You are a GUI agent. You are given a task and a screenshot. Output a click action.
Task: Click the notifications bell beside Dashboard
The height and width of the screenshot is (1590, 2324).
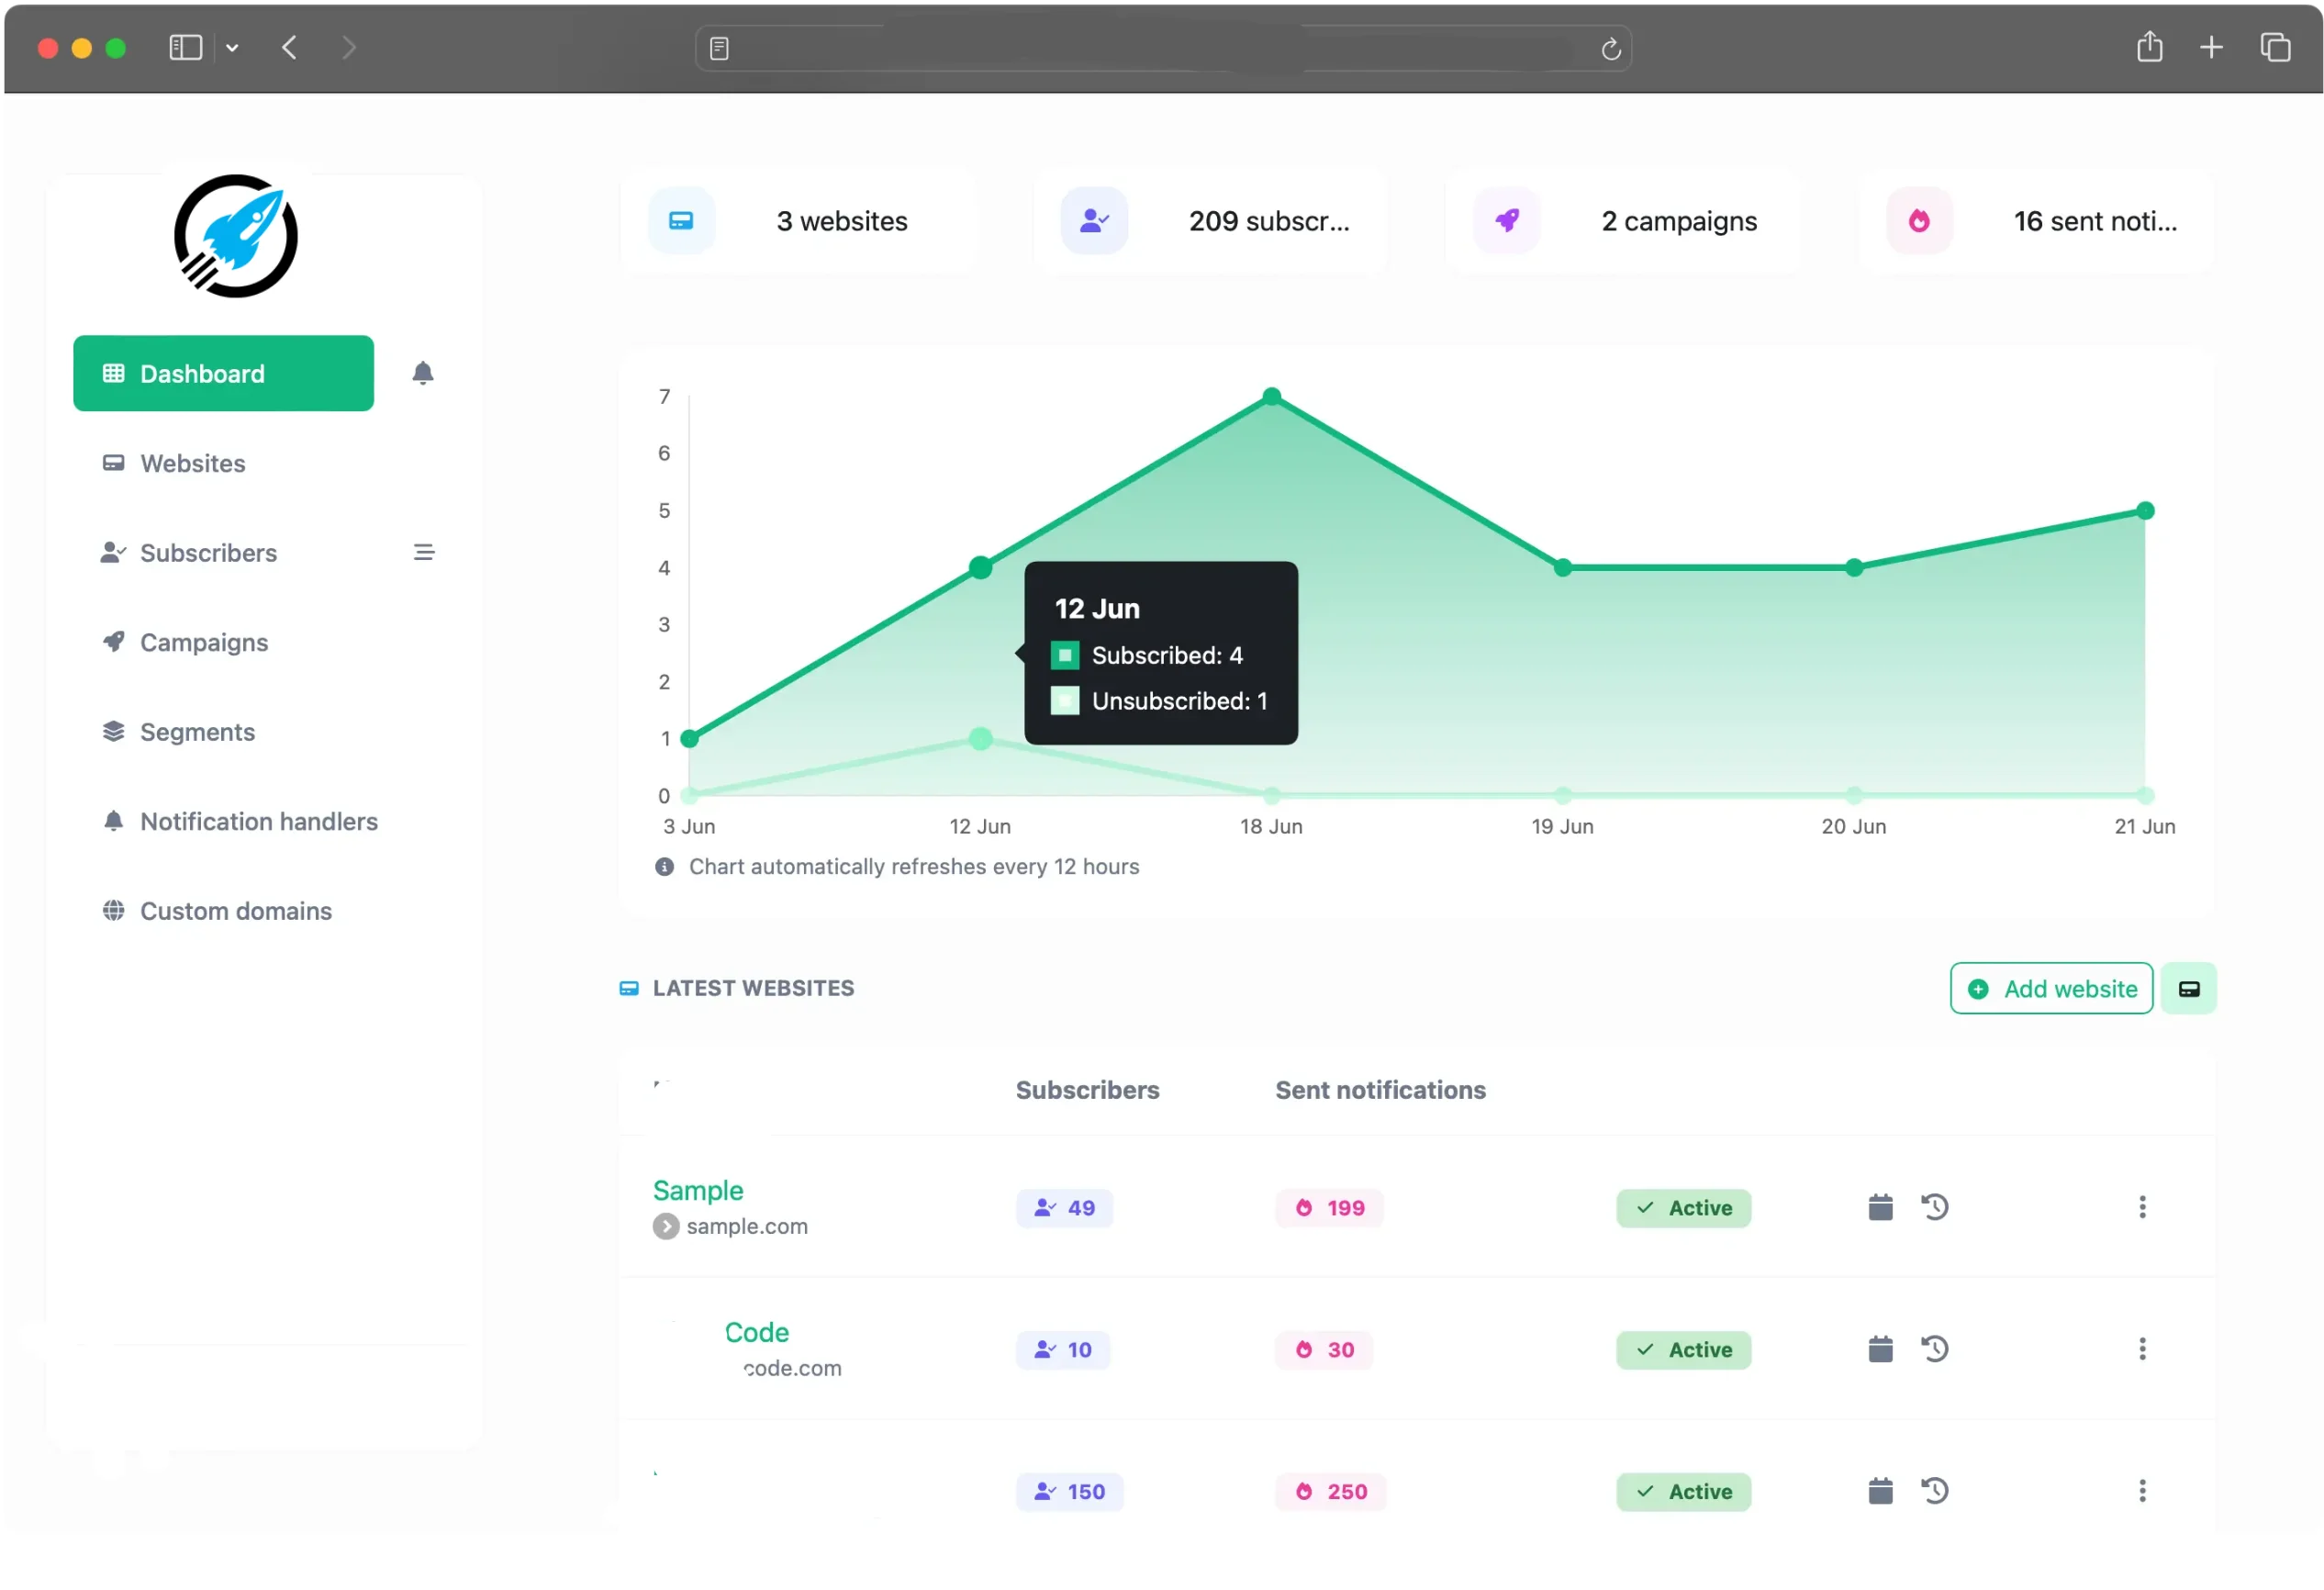pos(423,373)
